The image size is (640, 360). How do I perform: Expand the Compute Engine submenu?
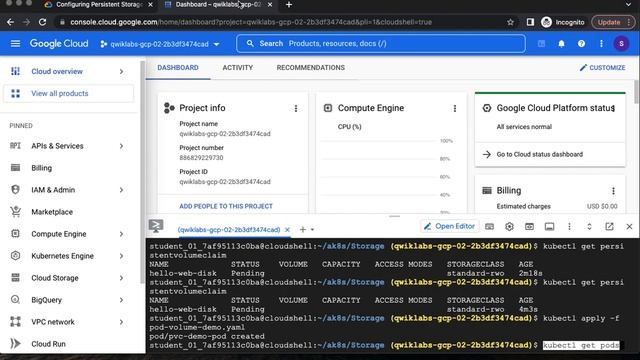pos(121,234)
